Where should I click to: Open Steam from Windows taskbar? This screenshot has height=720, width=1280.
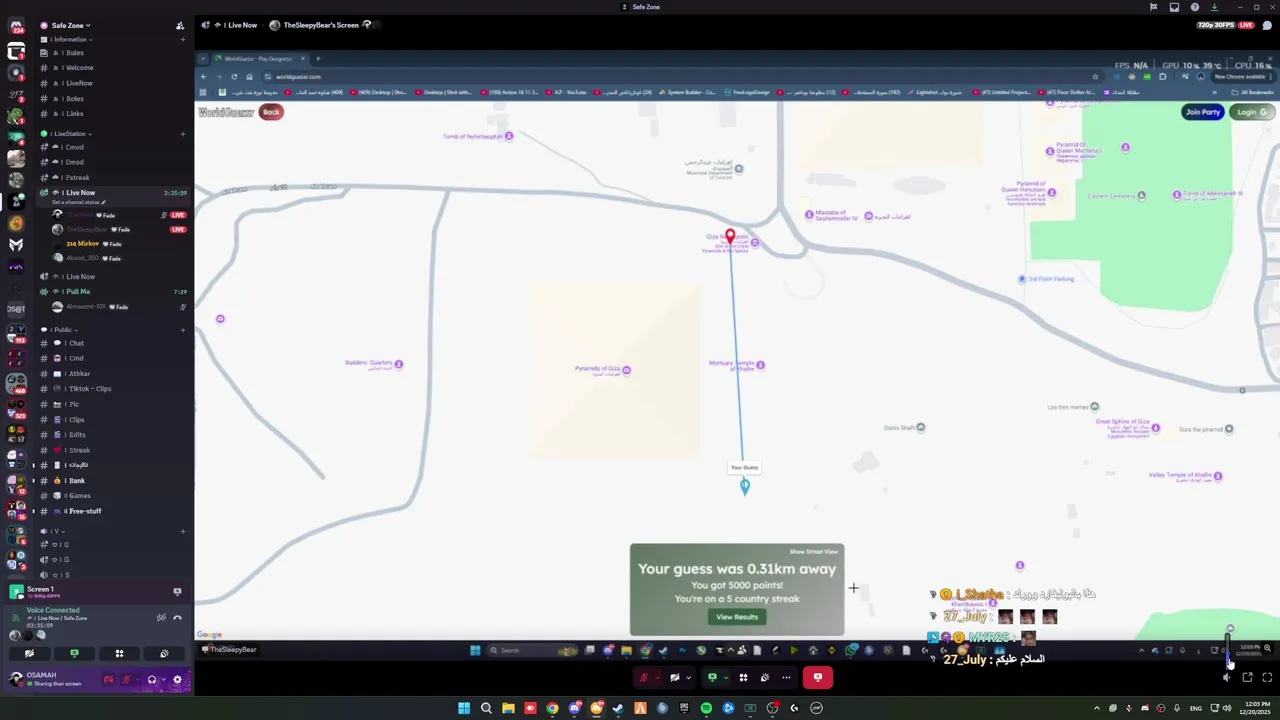(618, 708)
